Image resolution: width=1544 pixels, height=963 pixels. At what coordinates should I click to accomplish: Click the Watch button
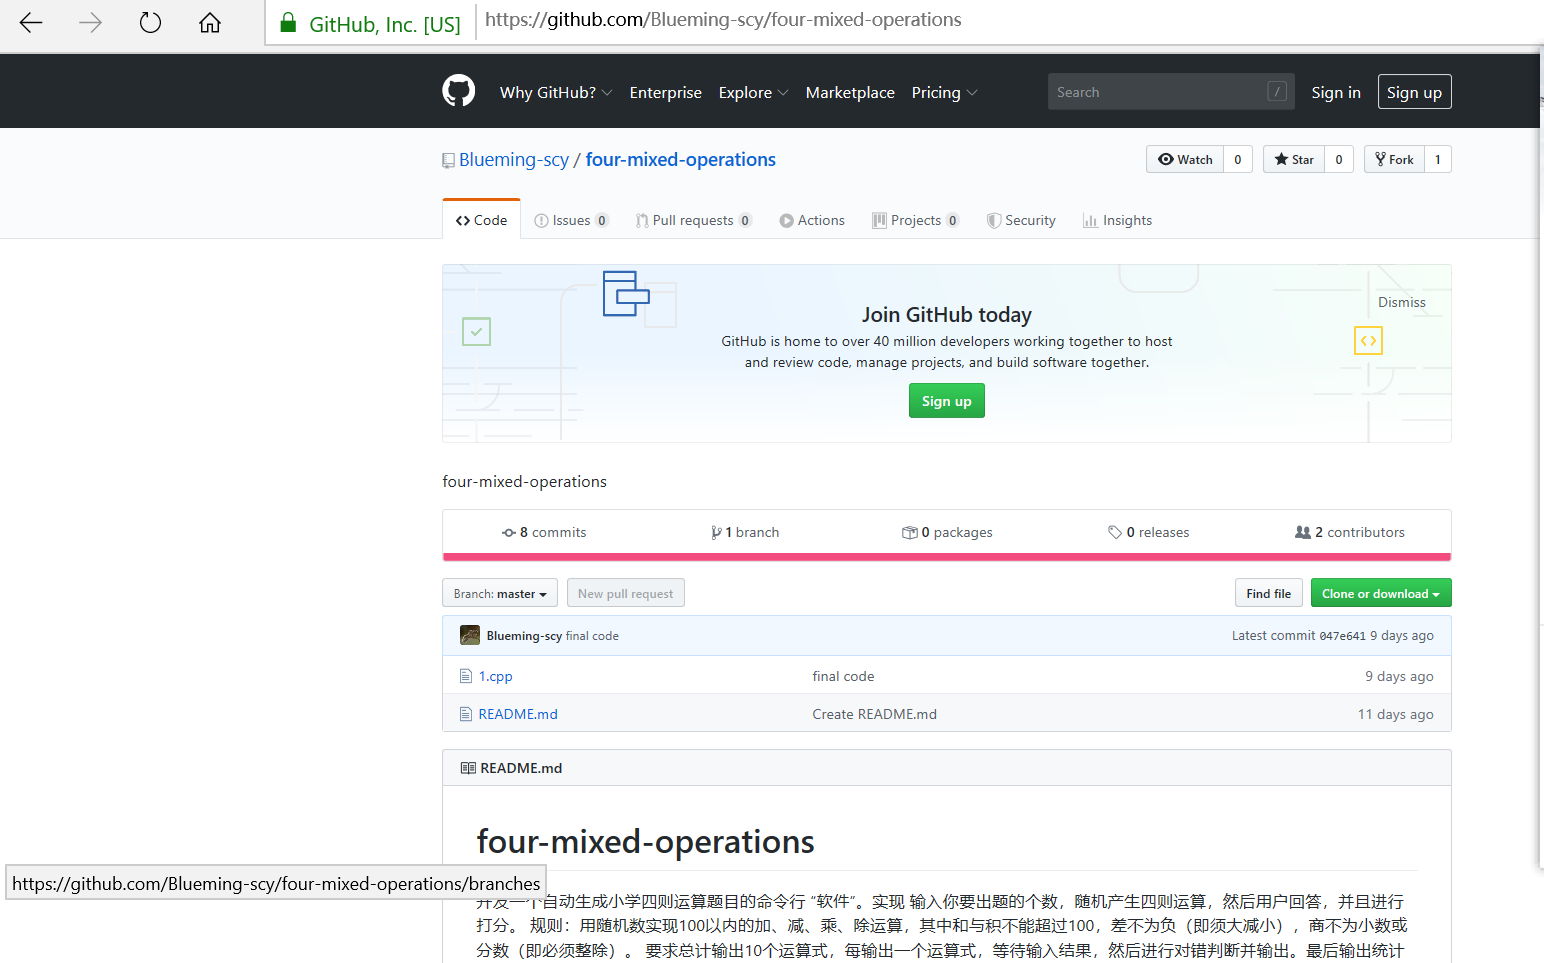pyautogui.click(x=1185, y=159)
